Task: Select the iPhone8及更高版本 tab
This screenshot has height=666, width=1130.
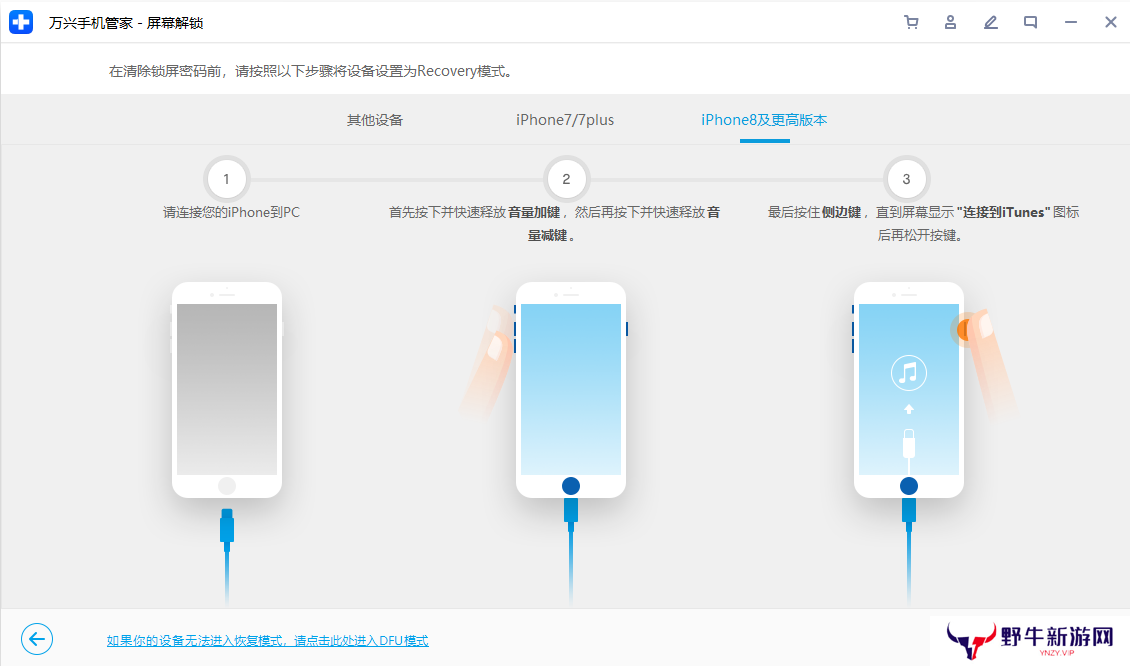Action: (x=764, y=120)
